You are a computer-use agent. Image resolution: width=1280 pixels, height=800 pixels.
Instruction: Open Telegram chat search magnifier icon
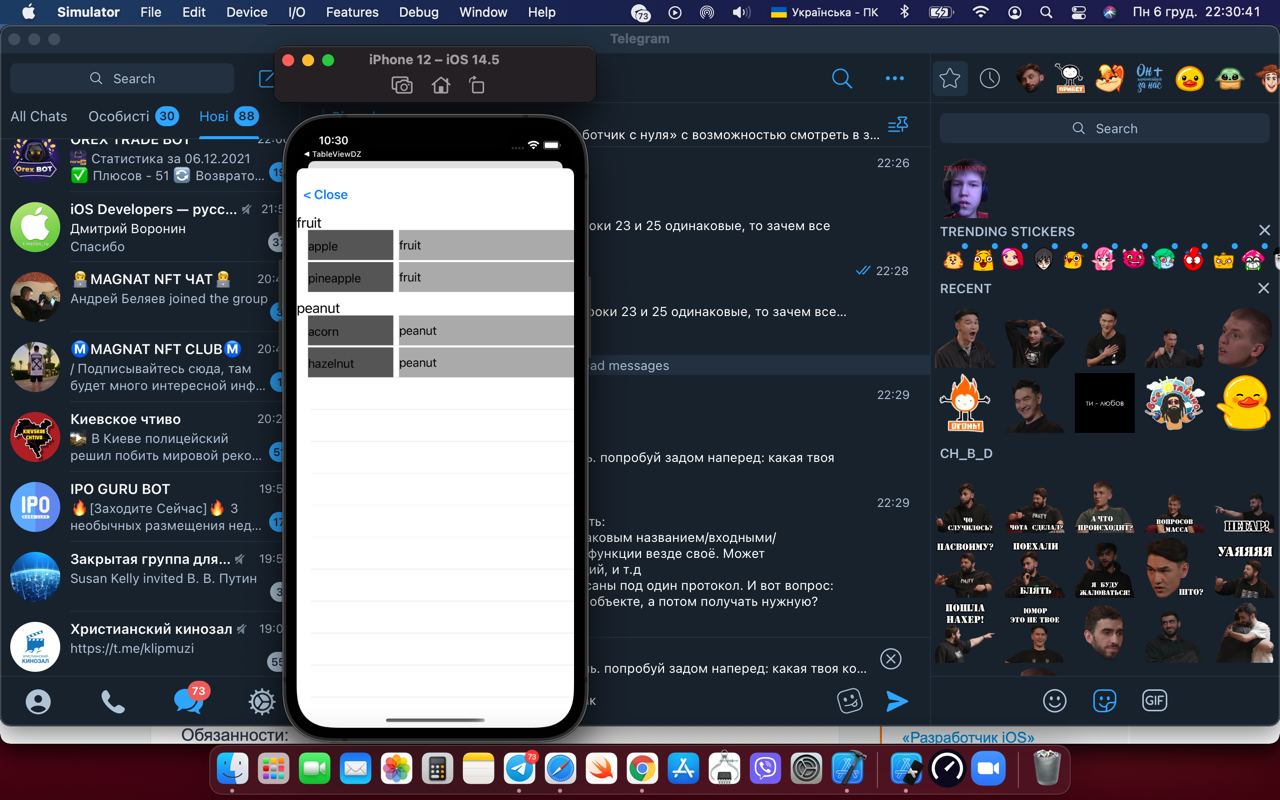coord(842,78)
